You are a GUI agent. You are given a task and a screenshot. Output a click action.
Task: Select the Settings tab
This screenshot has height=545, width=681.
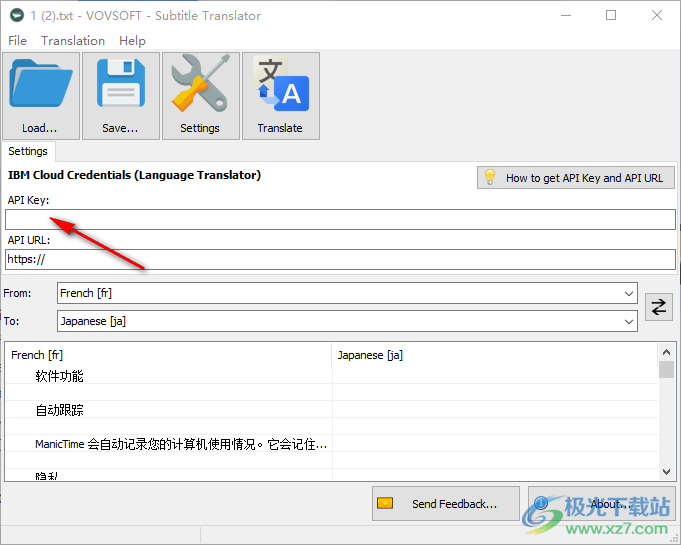coord(28,152)
